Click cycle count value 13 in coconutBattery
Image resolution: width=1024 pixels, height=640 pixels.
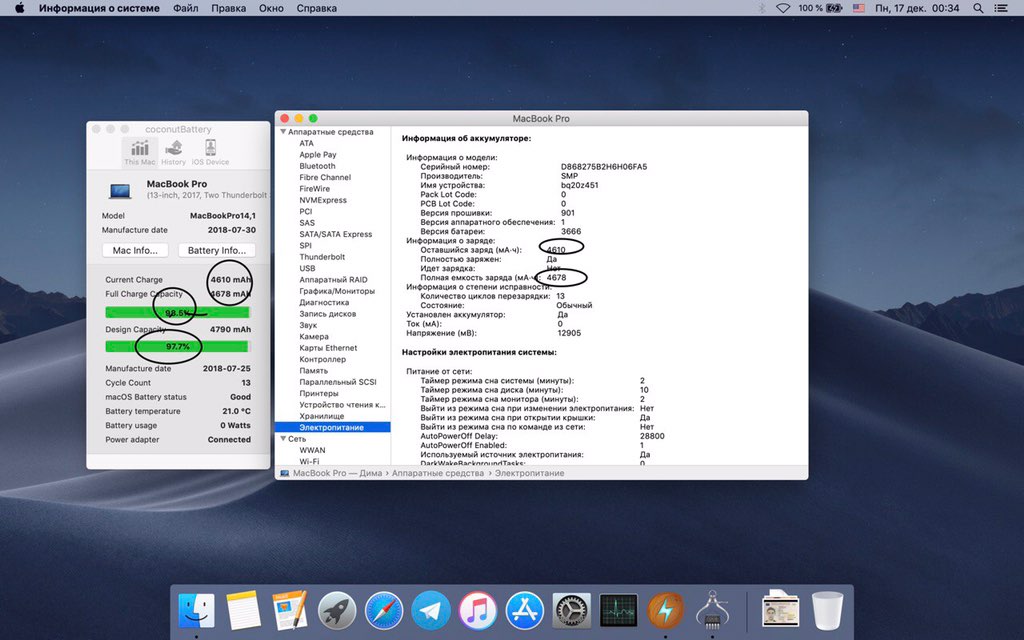246,383
